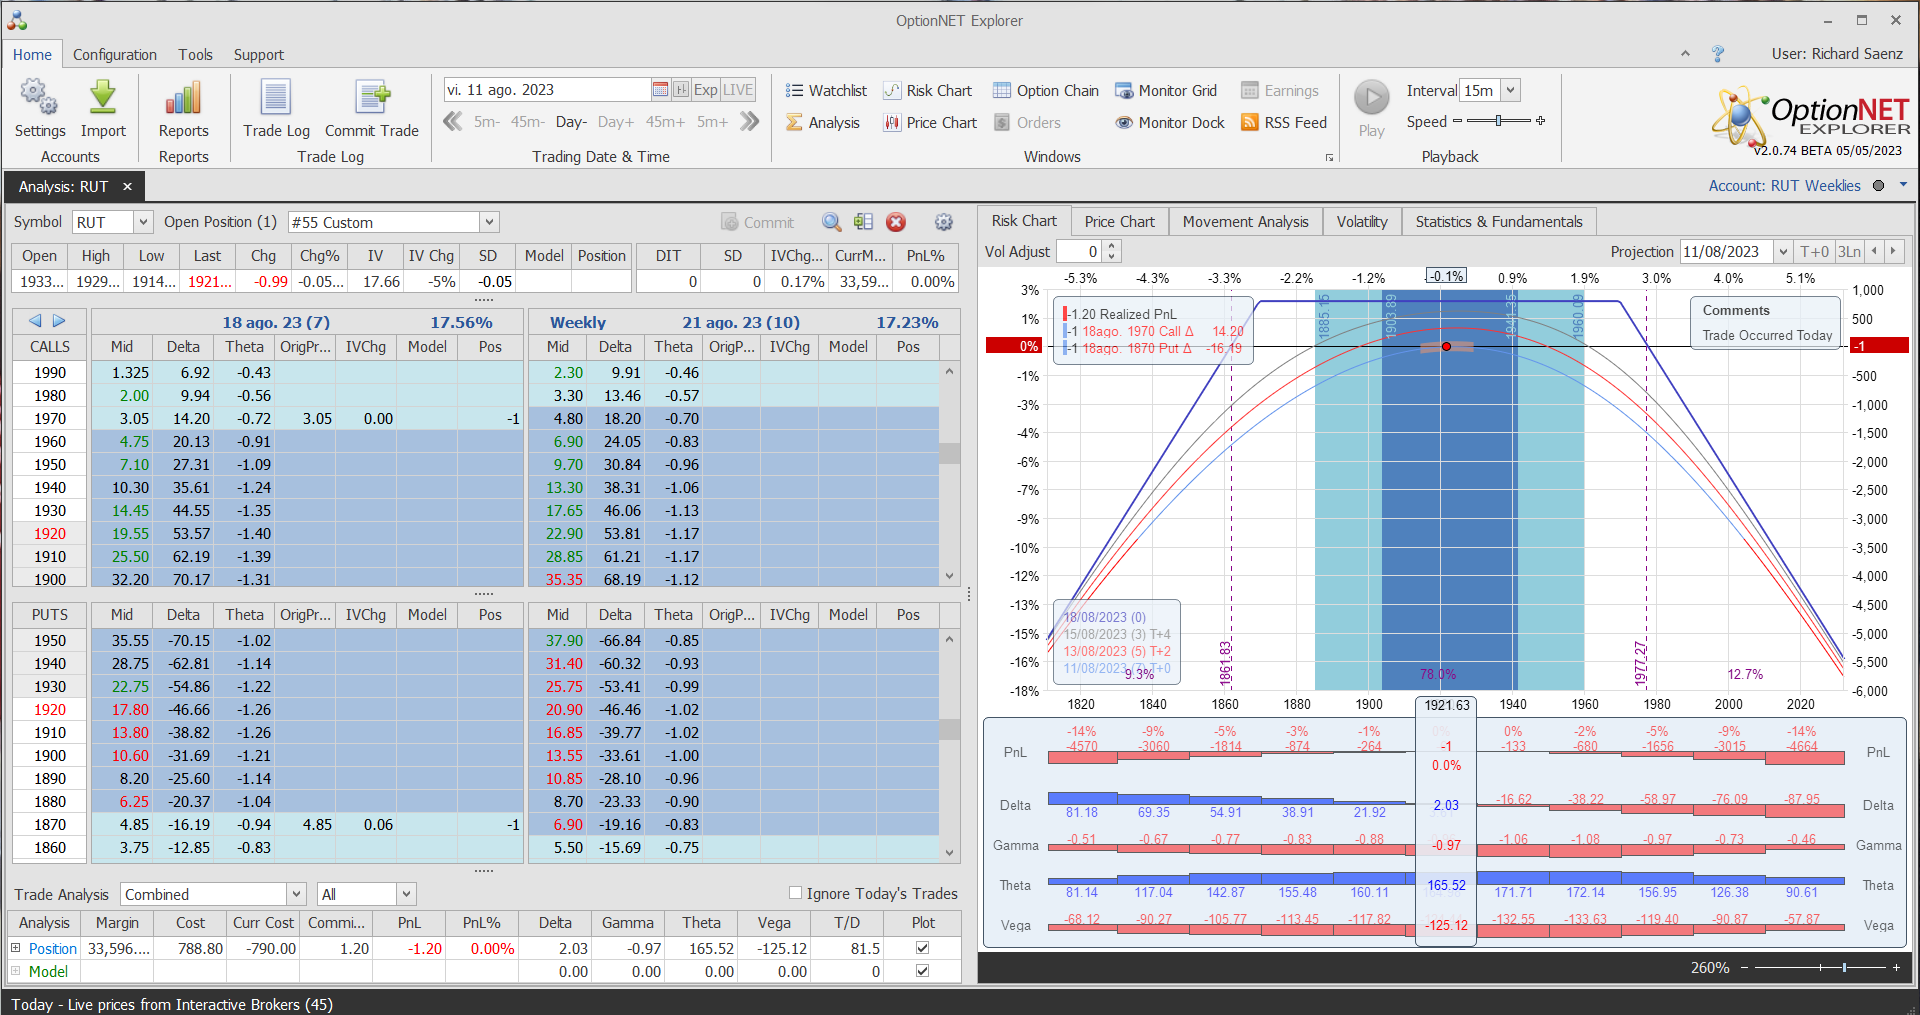Toggle the Position row Plot checkbox
Viewport: 1920px width, 1015px height.
pyautogui.click(x=922, y=948)
